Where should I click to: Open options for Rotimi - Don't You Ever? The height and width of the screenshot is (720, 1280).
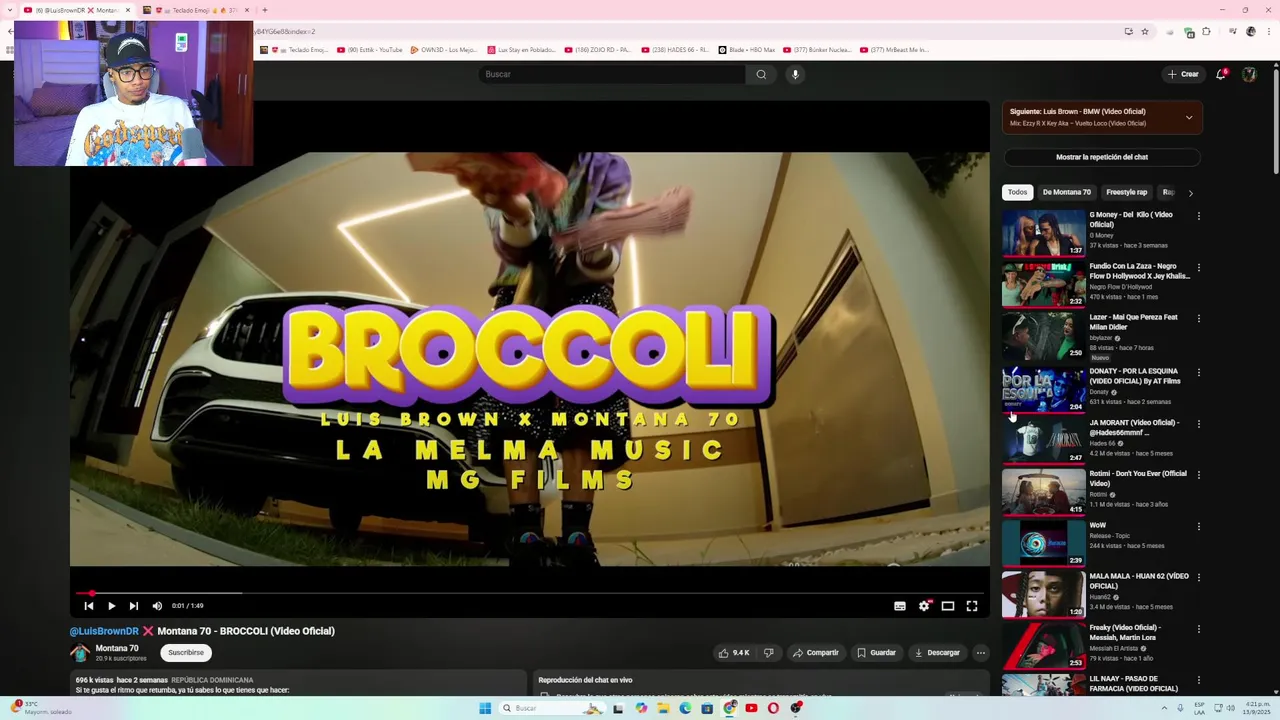point(1198,475)
